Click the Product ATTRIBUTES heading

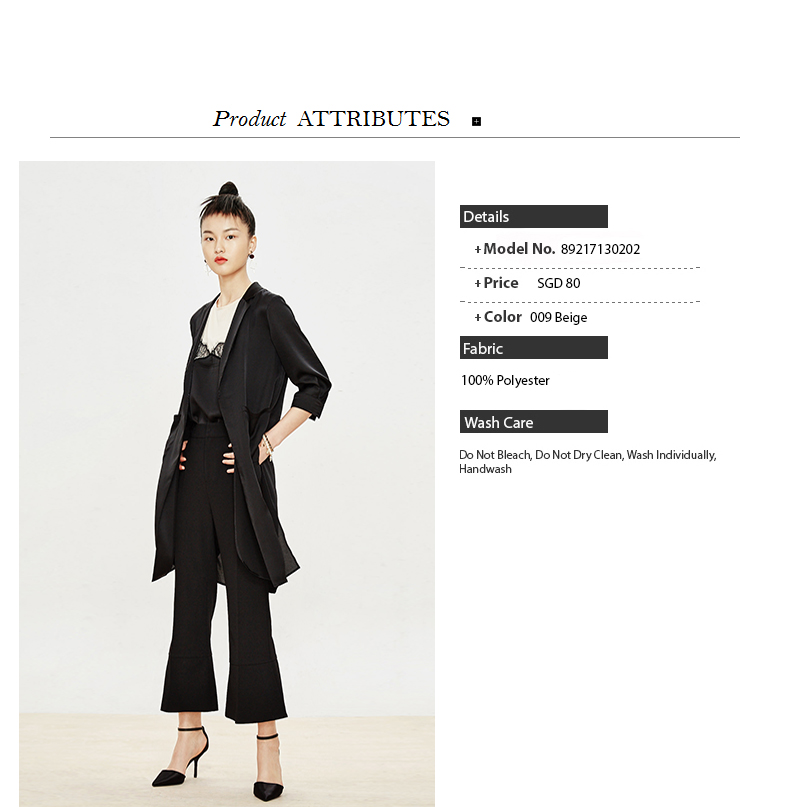click(x=331, y=119)
